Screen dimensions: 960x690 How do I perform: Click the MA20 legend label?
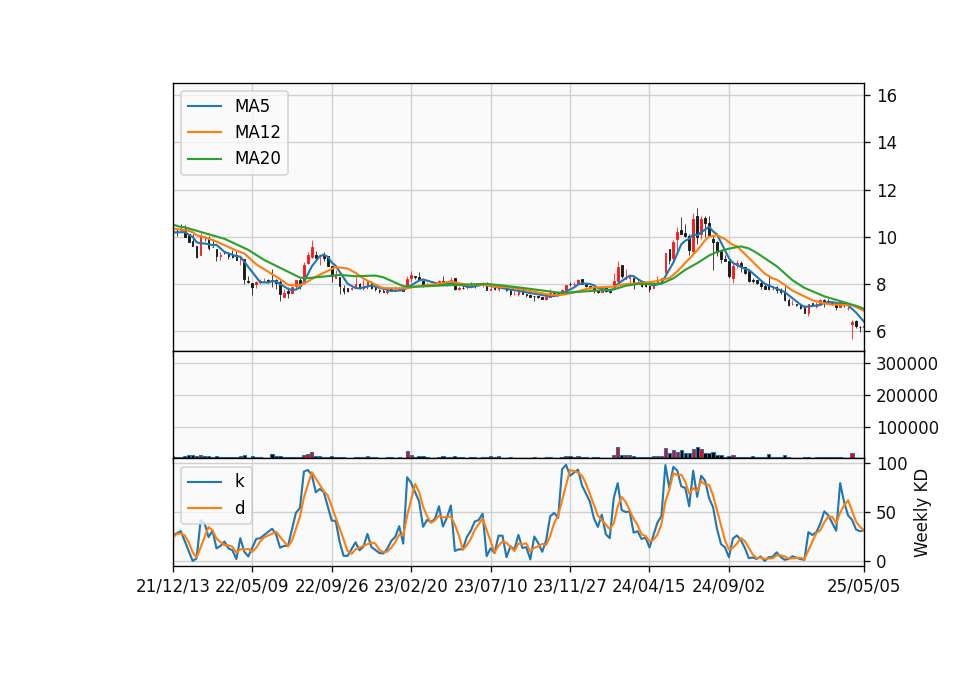pos(257,158)
